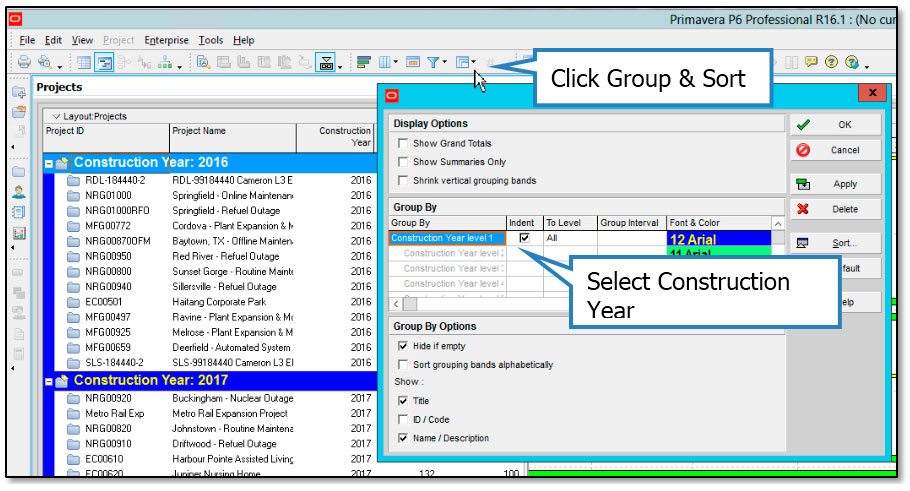Image resolution: width=910 pixels, height=491 pixels.
Task: Open the File menu
Action: pos(27,40)
